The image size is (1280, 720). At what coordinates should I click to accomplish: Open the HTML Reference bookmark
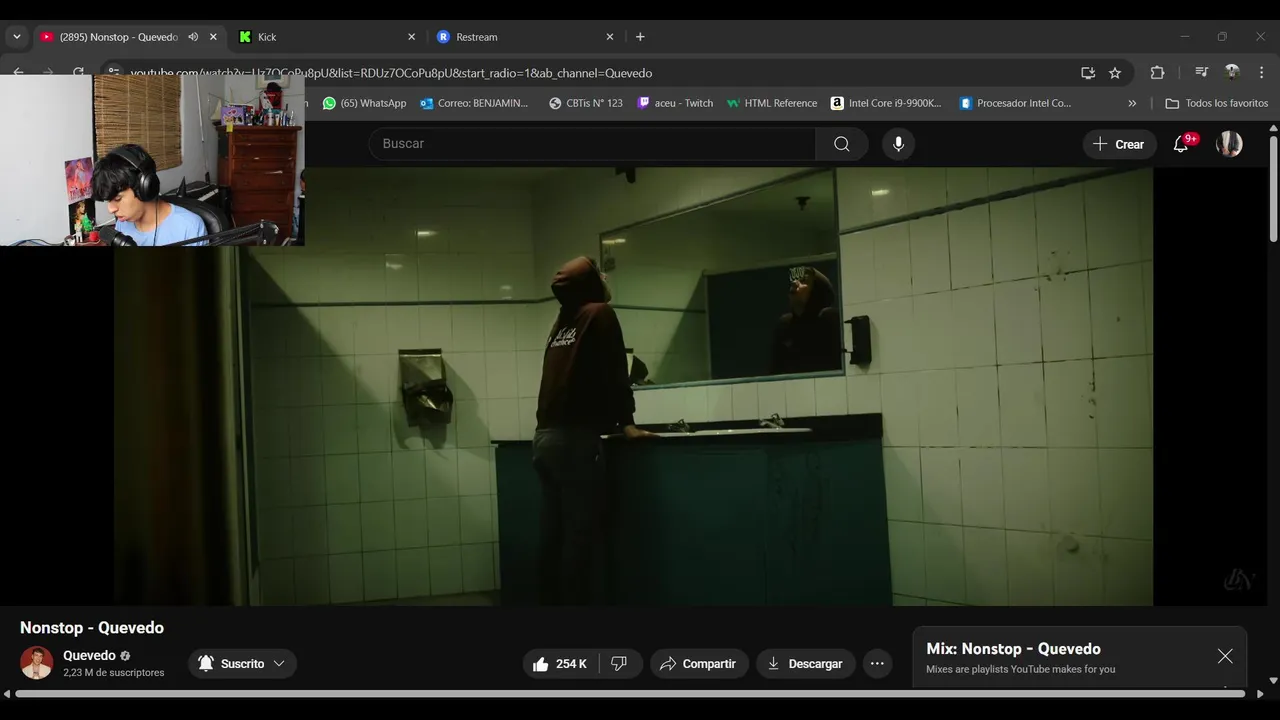tap(772, 103)
